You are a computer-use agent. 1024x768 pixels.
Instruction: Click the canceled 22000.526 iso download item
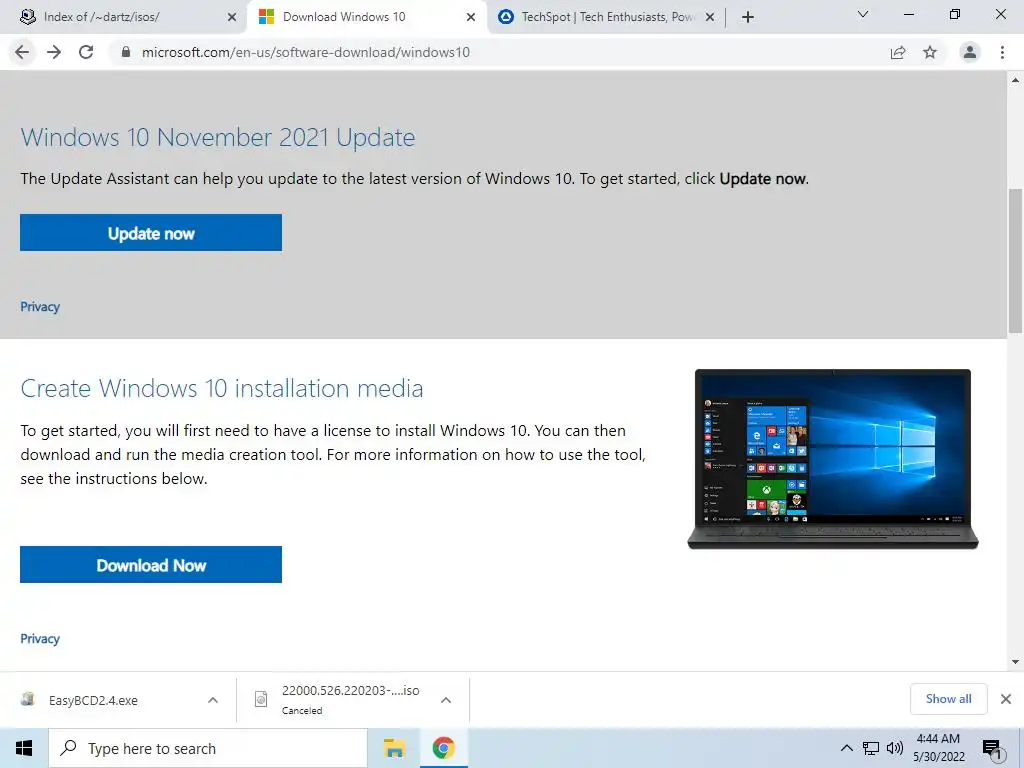[x=340, y=700]
